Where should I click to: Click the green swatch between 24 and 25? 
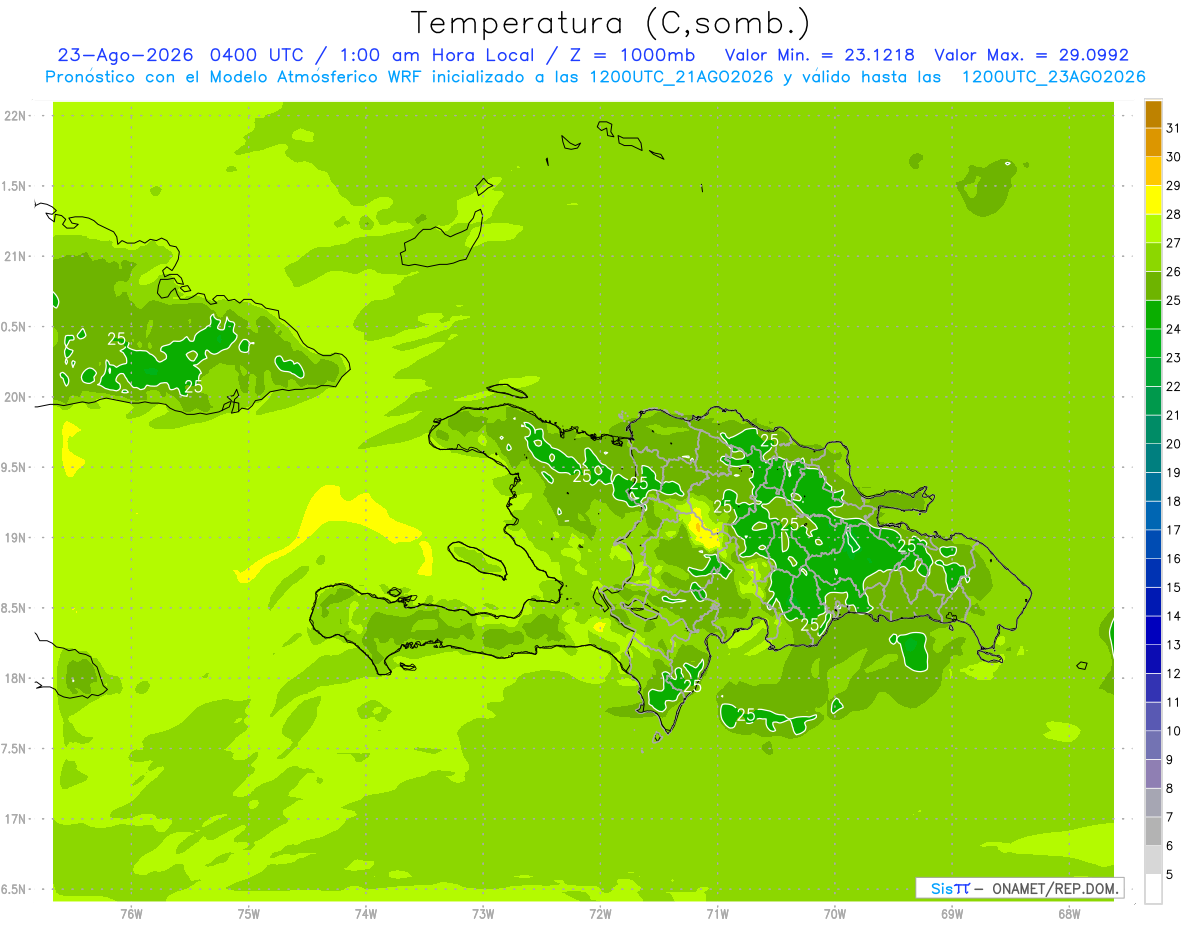(x=1153, y=316)
